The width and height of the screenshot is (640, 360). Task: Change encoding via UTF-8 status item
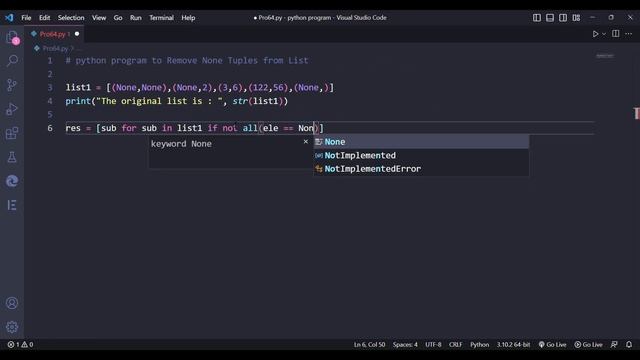point(433,344)
